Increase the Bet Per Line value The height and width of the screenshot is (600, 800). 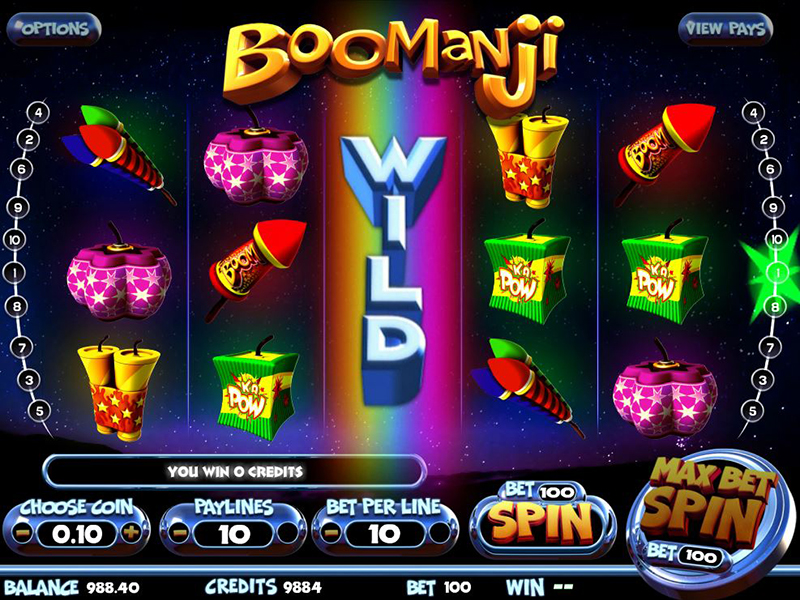[x=439, y=534]
